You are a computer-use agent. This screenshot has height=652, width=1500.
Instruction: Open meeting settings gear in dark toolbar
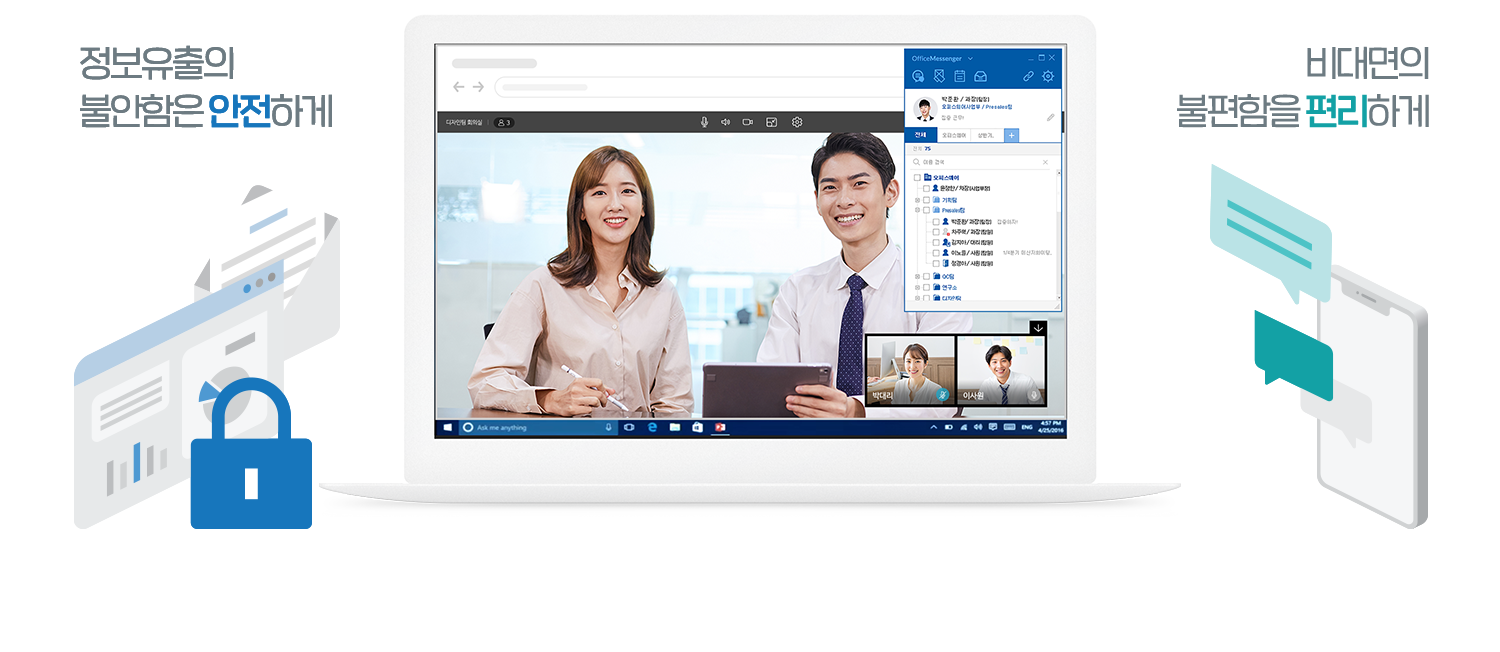pos(797,122)
